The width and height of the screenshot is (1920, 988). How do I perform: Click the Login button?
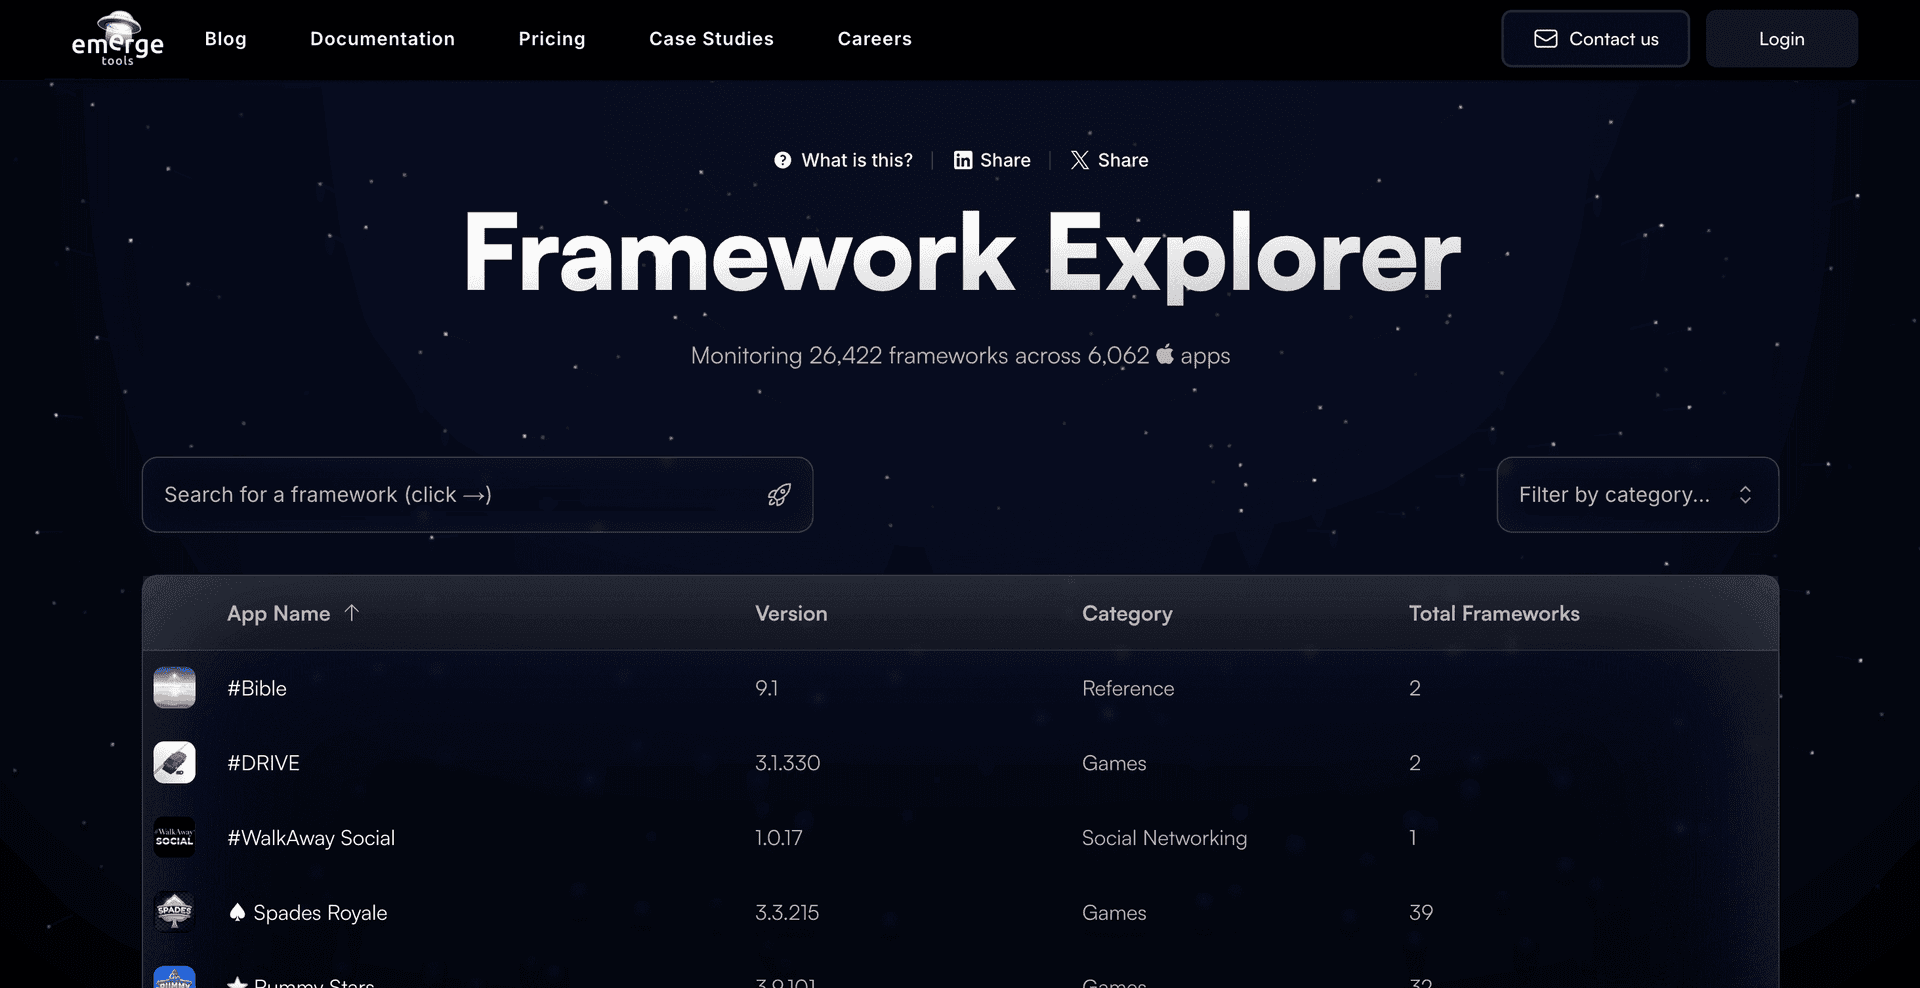tap(1782, 38)
